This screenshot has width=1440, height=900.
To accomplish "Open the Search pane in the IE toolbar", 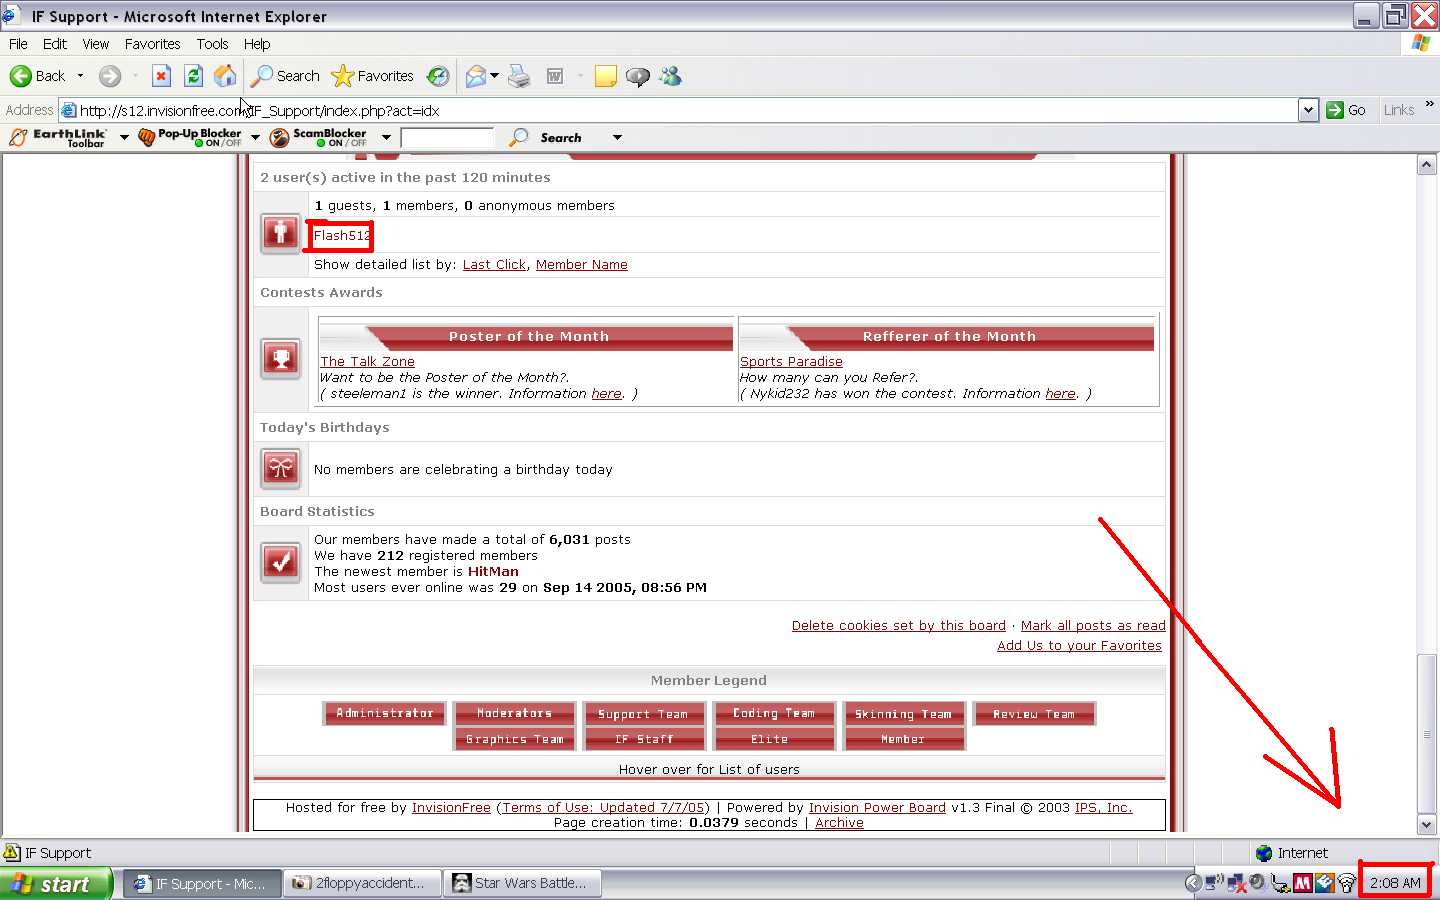I will (x=286, y=76).
